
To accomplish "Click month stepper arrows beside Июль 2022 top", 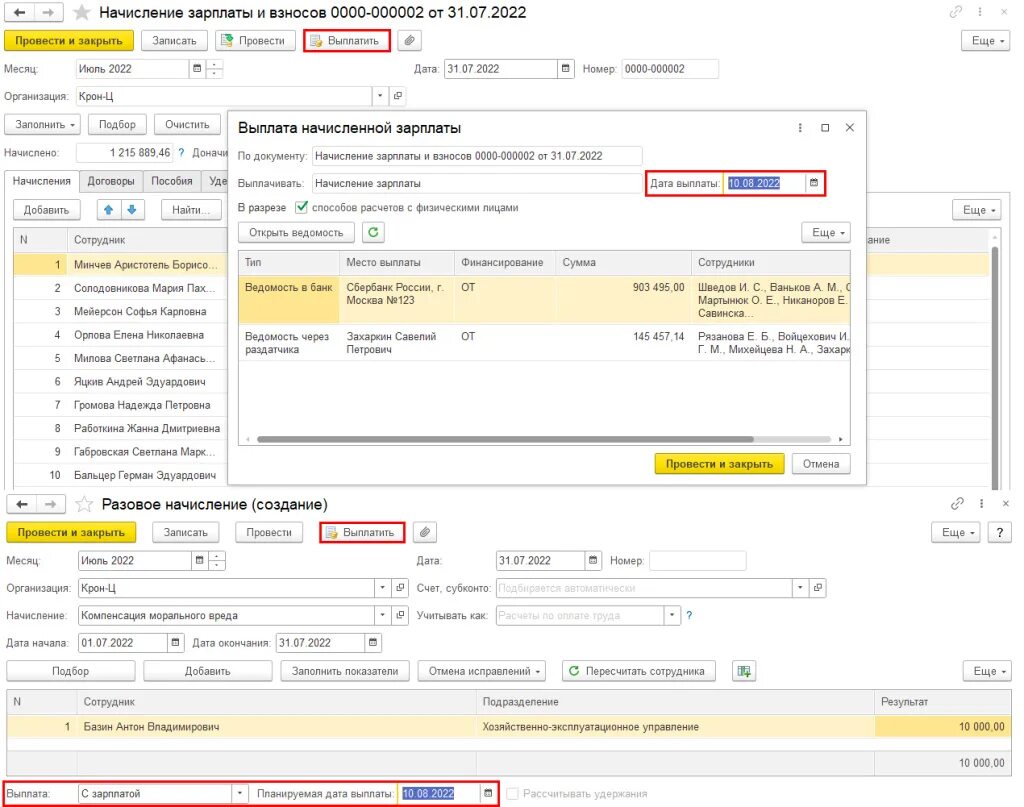I will click(214, 69).
